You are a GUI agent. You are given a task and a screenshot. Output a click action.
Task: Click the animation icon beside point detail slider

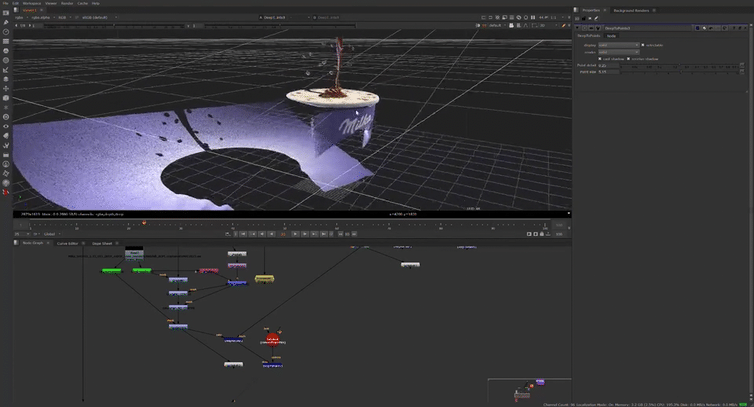pyautogui.click(x=742, y=66)
